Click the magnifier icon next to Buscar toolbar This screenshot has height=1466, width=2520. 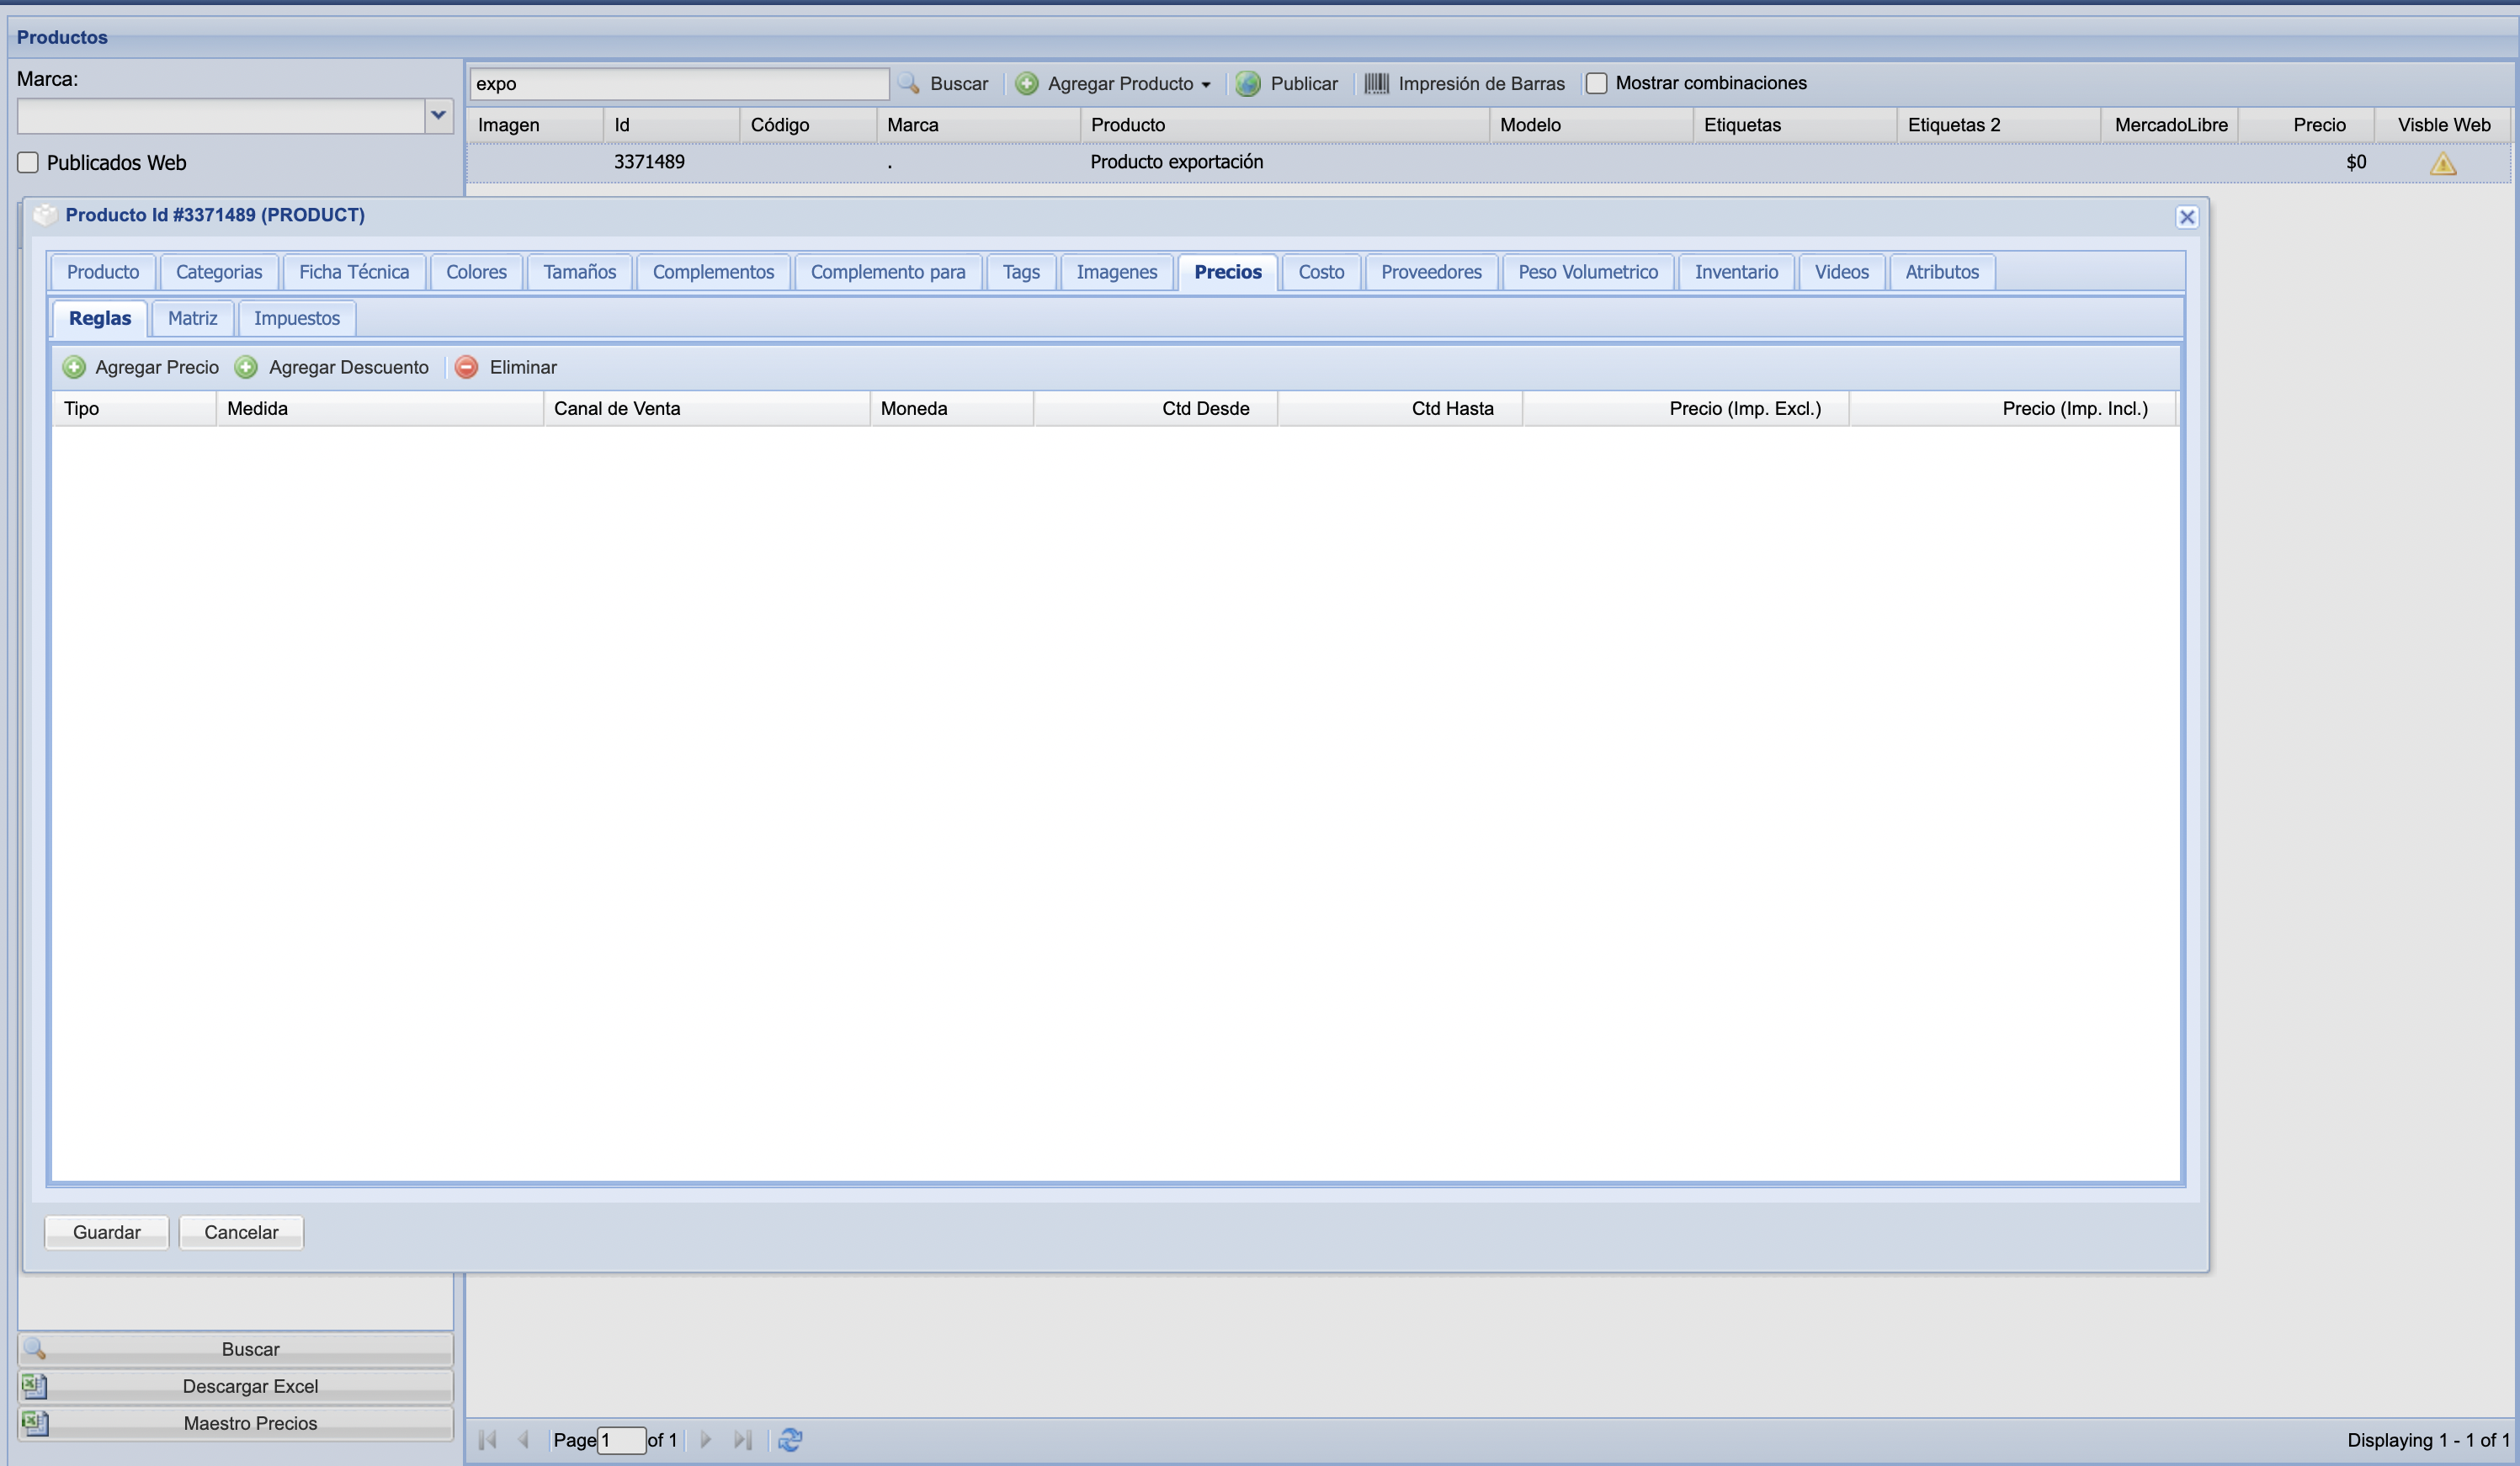tap(908, 84)
